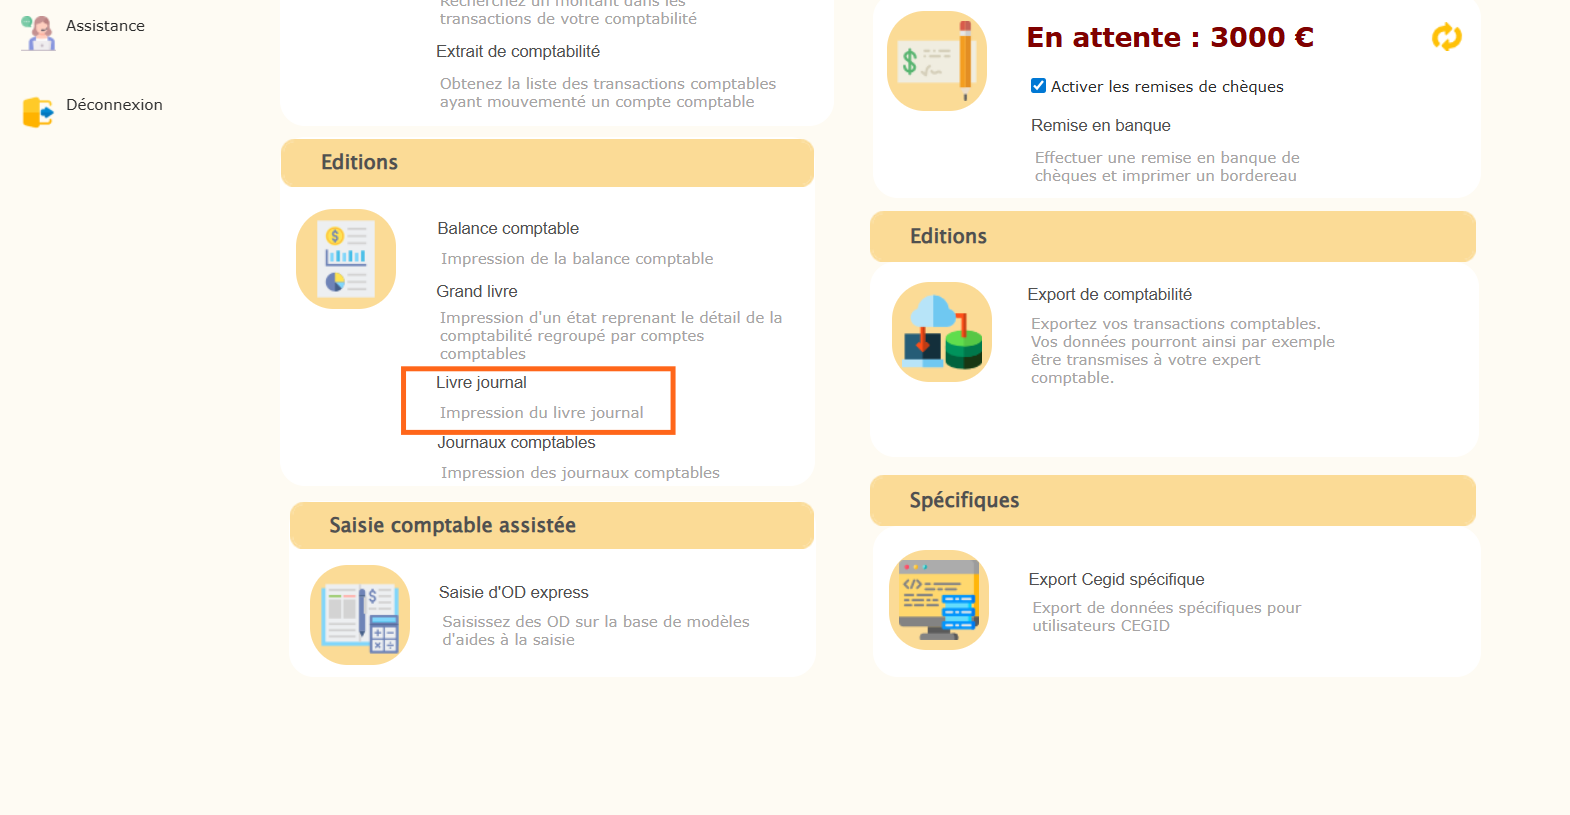Click the orange refresh arrows icon

[x=1446, y=38]
